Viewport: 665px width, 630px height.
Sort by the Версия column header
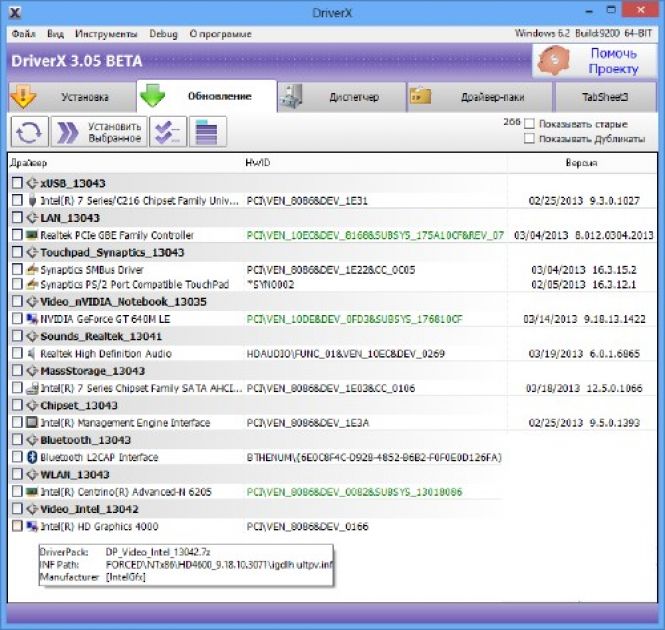(581, 163)
